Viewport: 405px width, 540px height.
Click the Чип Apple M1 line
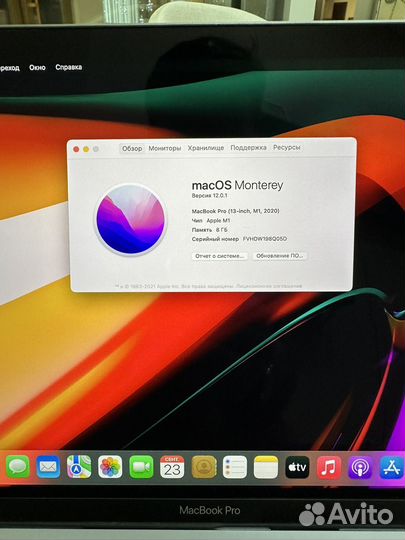(211, 220)
